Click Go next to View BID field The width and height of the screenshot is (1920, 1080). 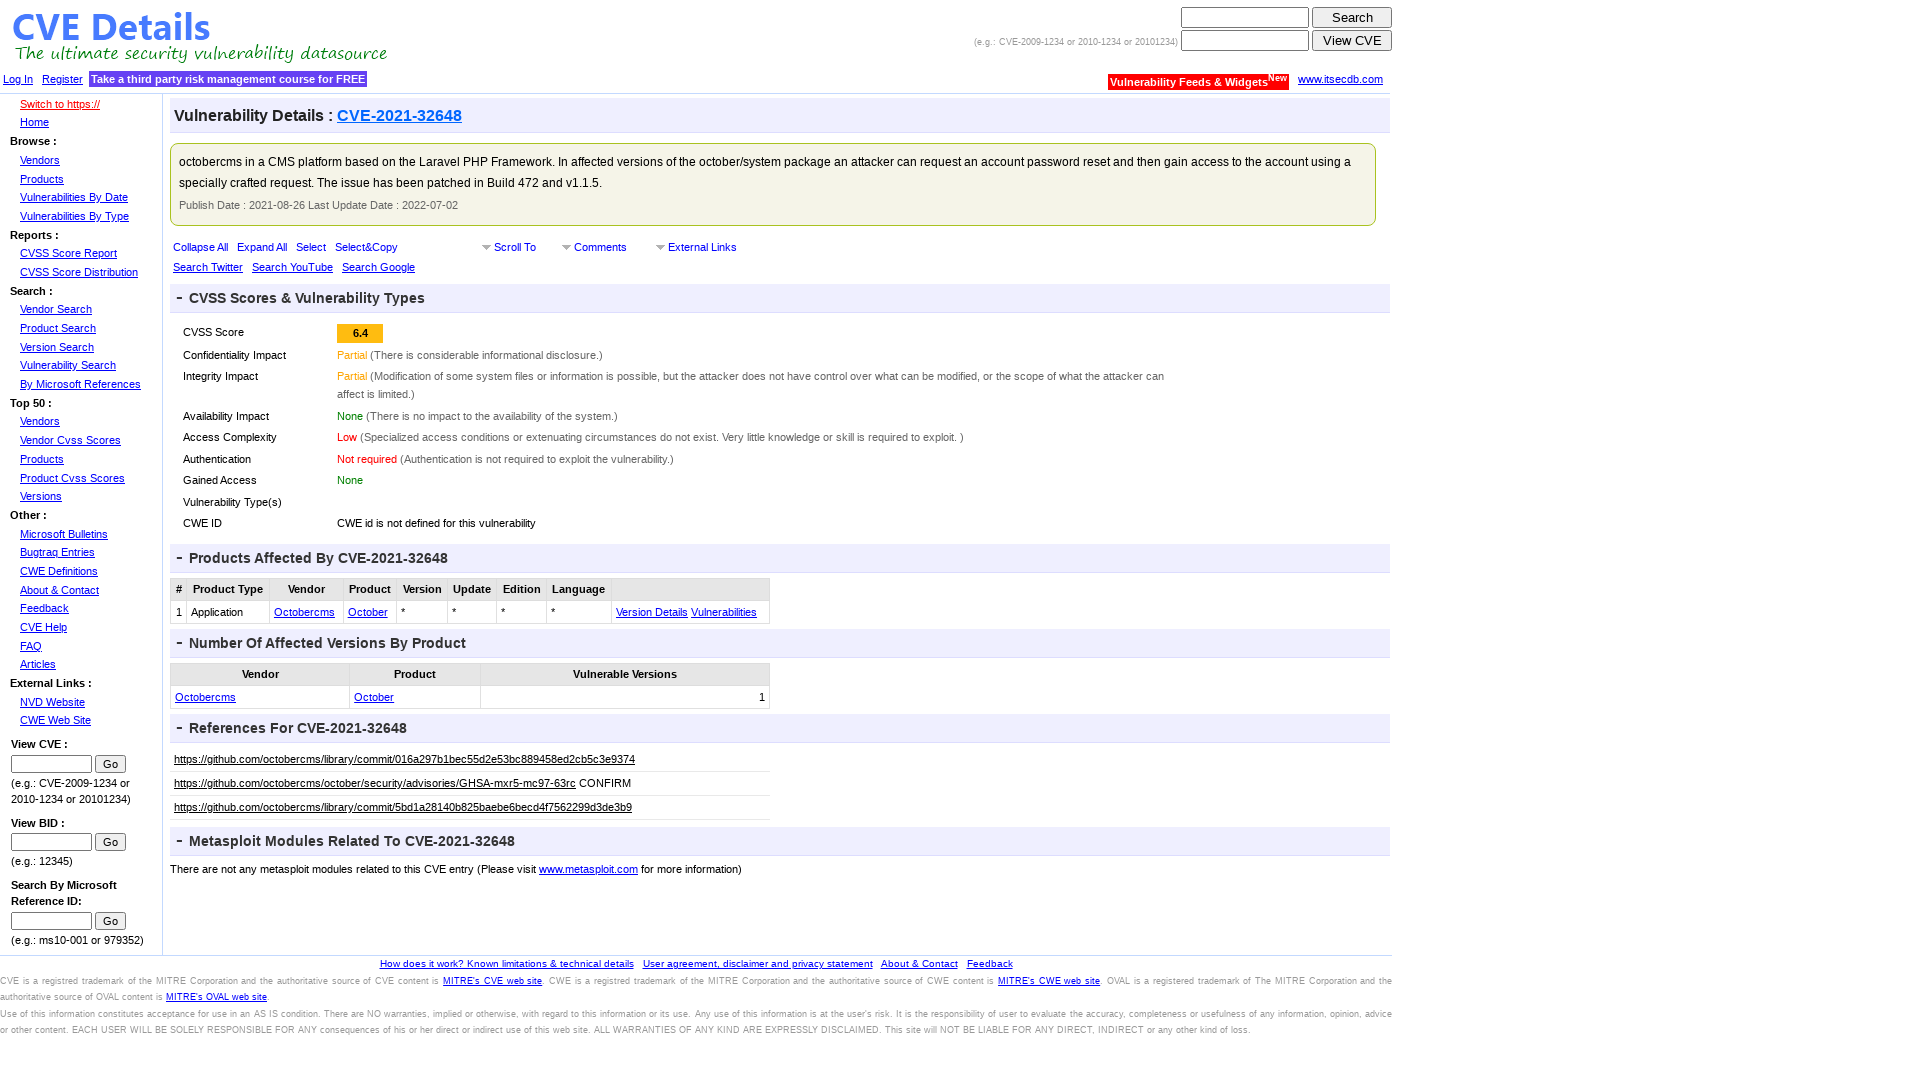point(110,842)
